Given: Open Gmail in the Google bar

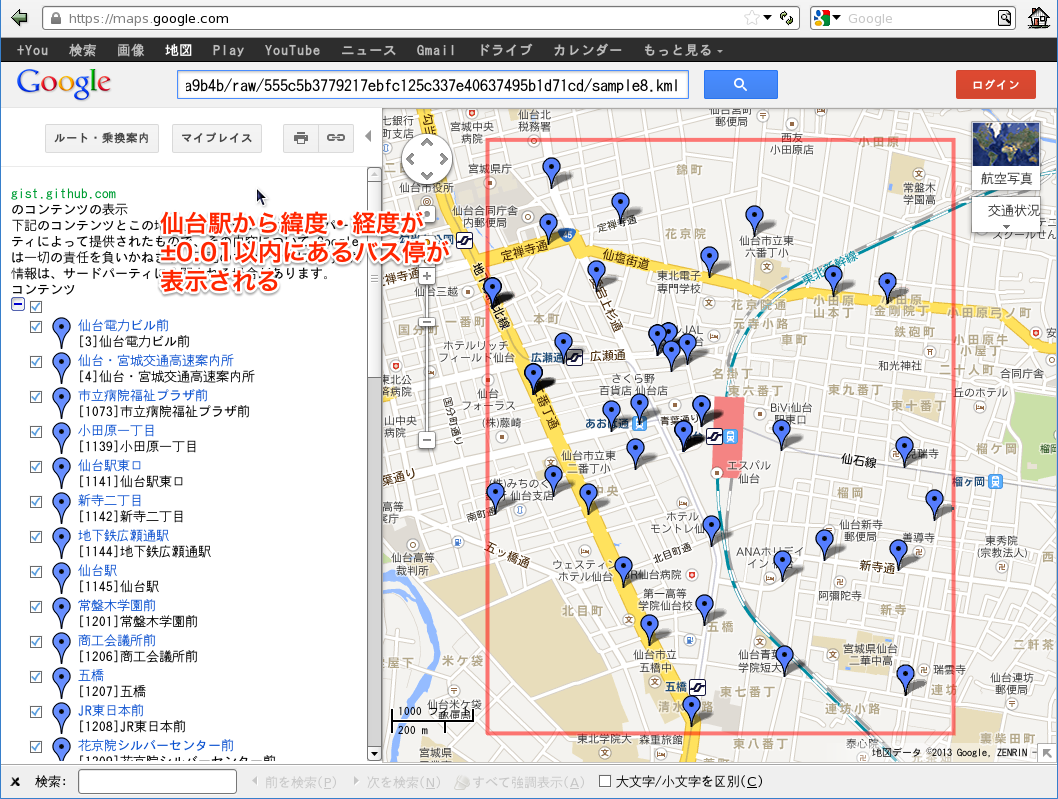Looking at the screenshot, I should [435, 50].
